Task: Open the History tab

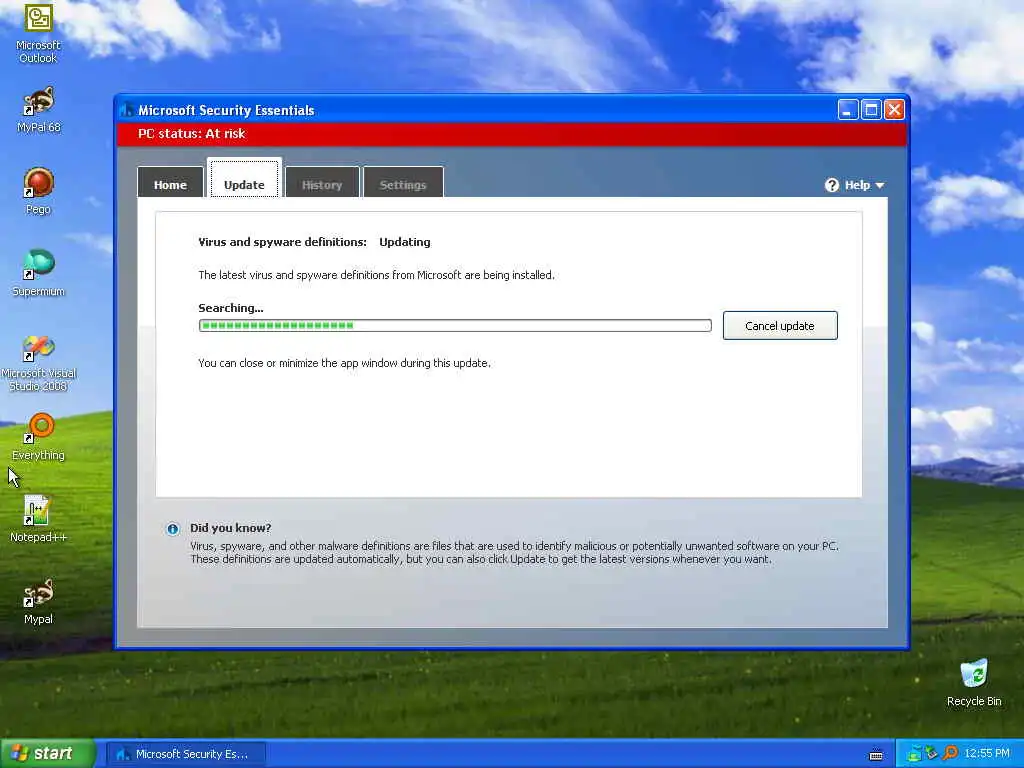Action: point(322,182)
